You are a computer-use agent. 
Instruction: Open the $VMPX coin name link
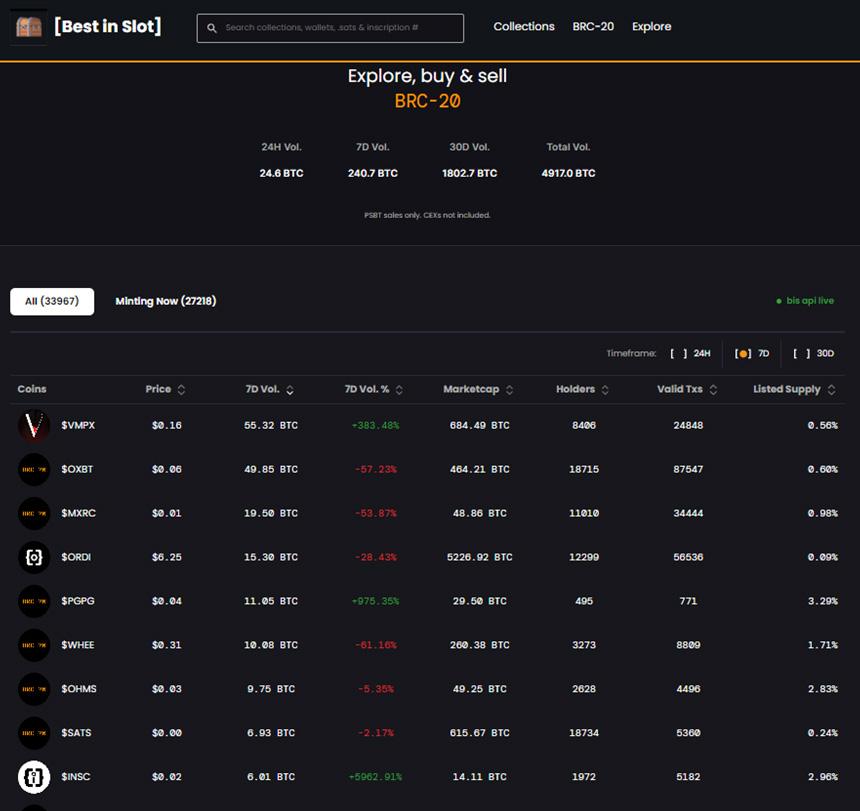[x=78, y=425]
